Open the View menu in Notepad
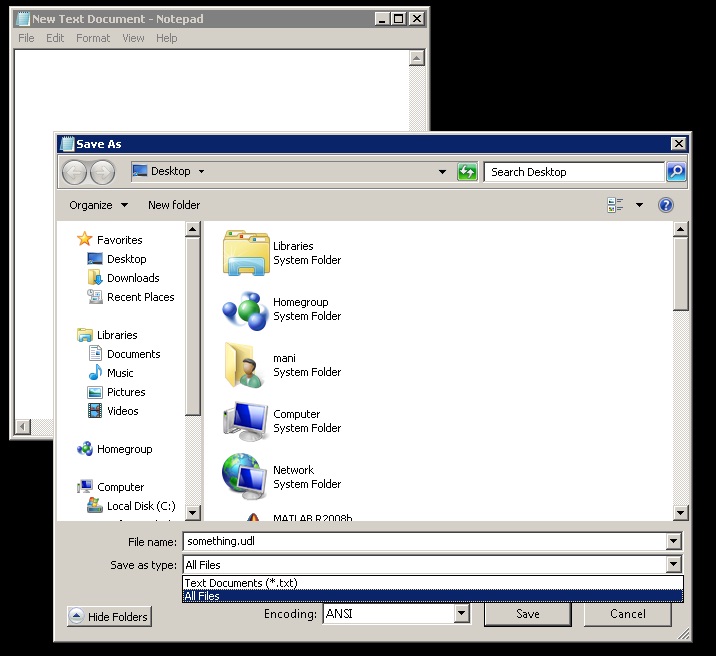Viewport: 716px width, 656px height. 133,38
